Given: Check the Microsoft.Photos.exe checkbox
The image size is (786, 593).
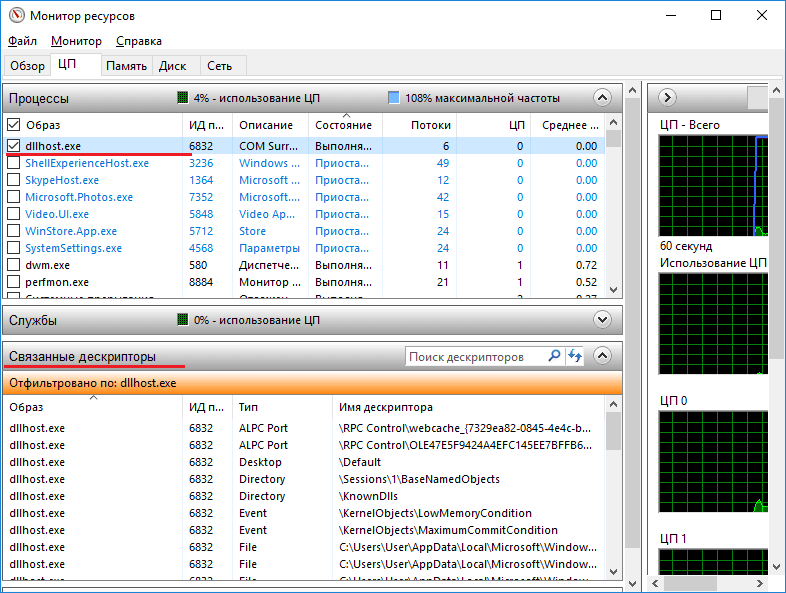Looking at the screenshot, I should [14, 197].
